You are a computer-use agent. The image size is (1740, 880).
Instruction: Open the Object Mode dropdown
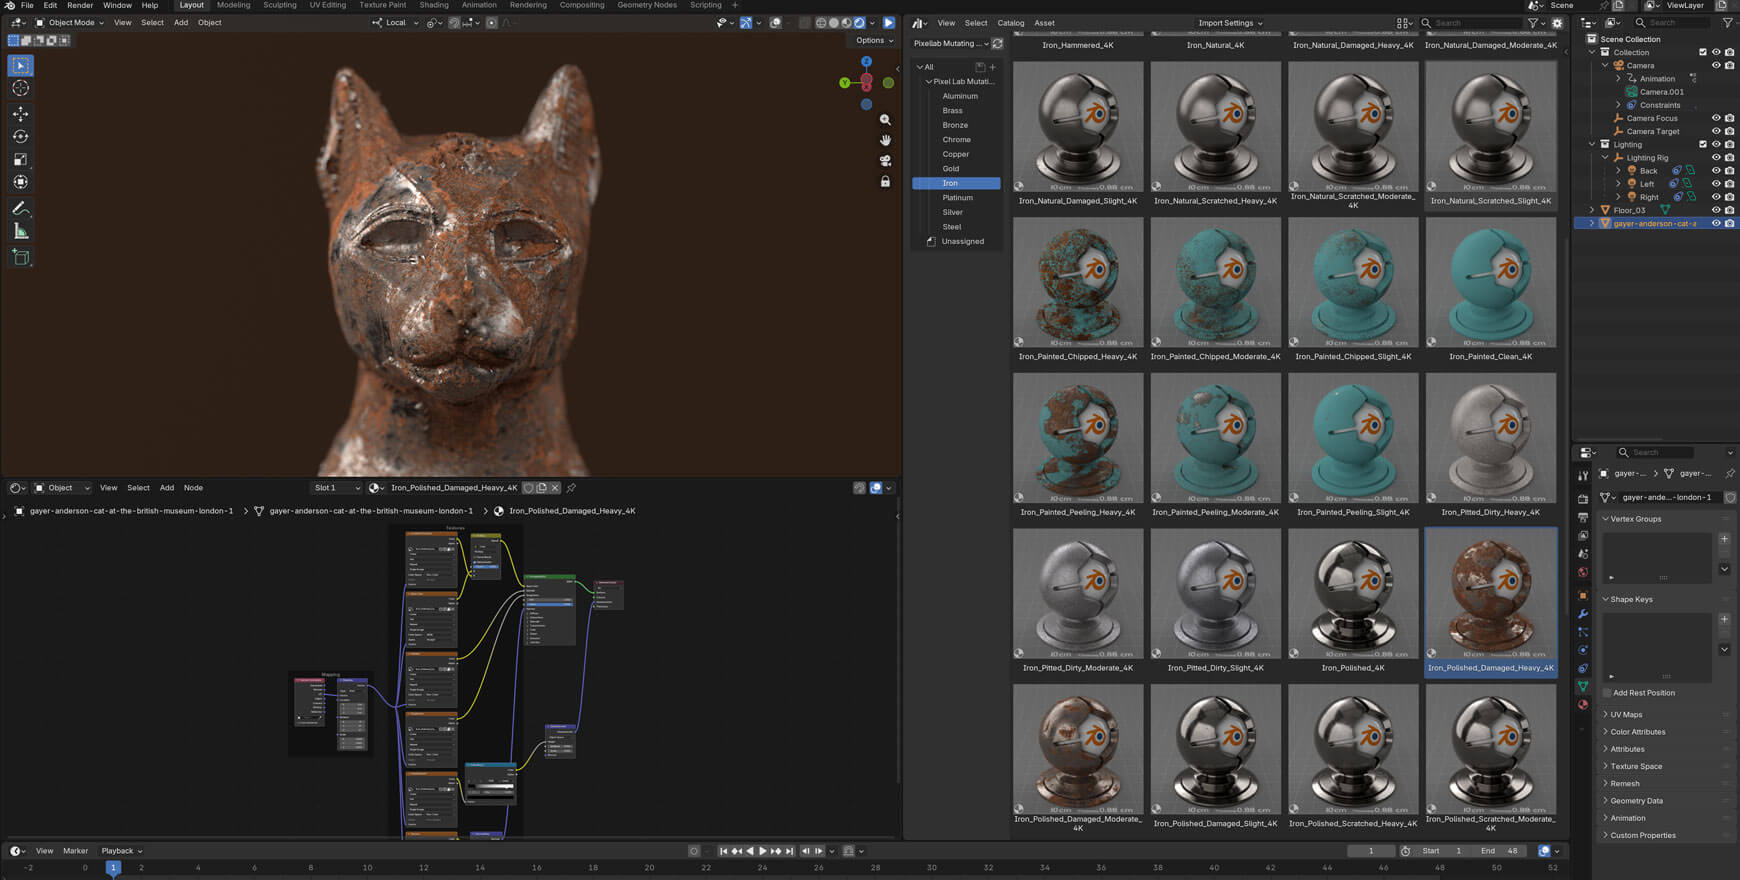(x=69, y=23)
